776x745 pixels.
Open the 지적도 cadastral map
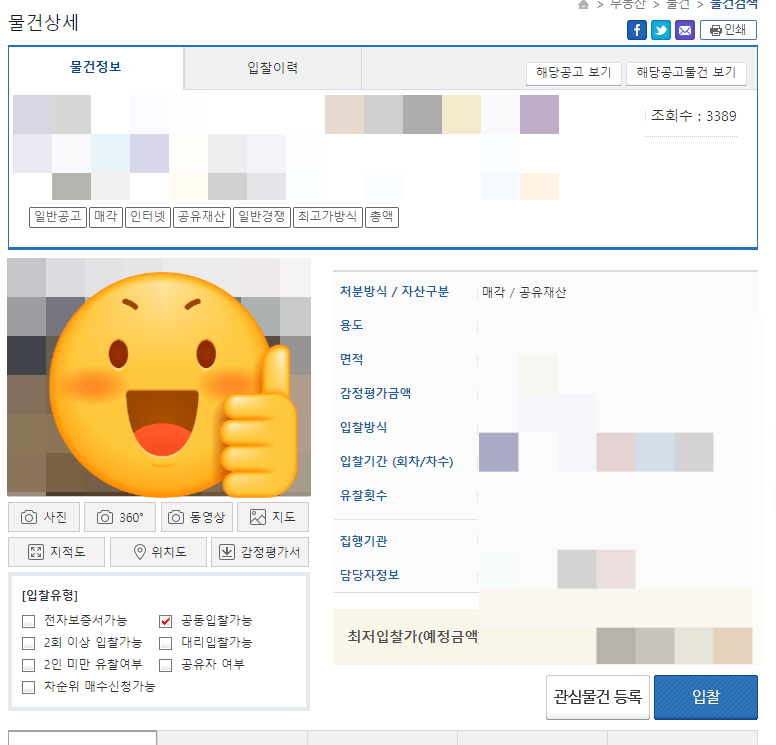point(56,552)
